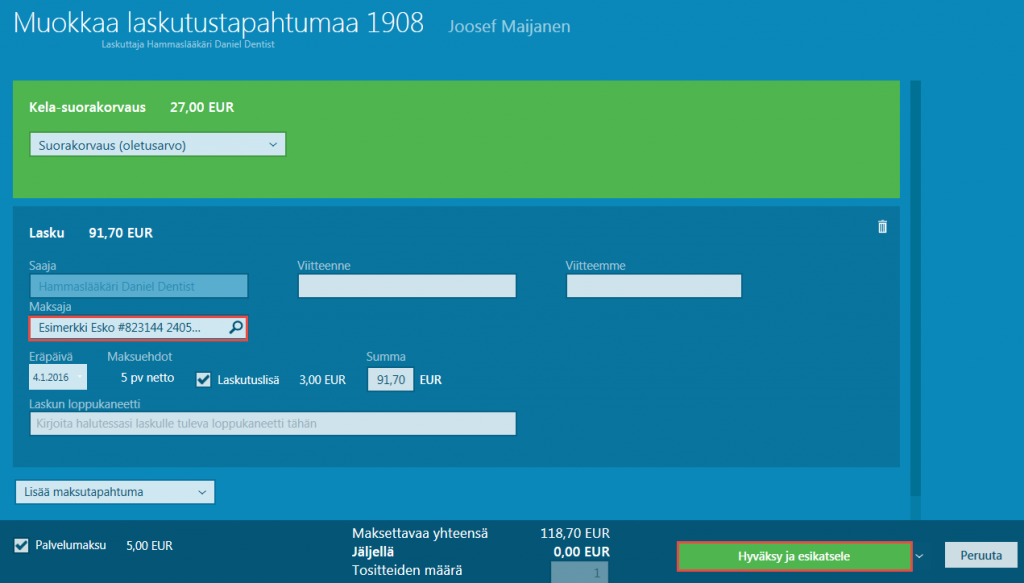Select the Eräpäivä date field 4.1.2016
1024x583 pixels.
(x=52, y=376)
